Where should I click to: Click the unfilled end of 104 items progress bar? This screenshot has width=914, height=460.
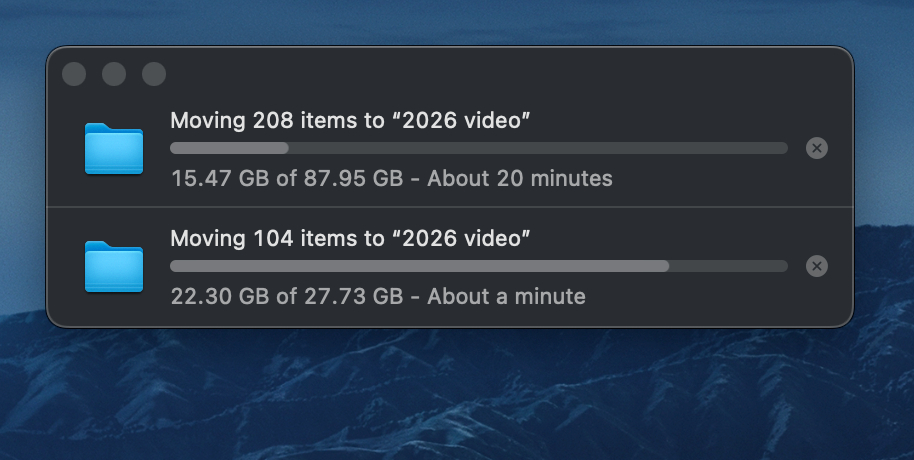(730, 266)
